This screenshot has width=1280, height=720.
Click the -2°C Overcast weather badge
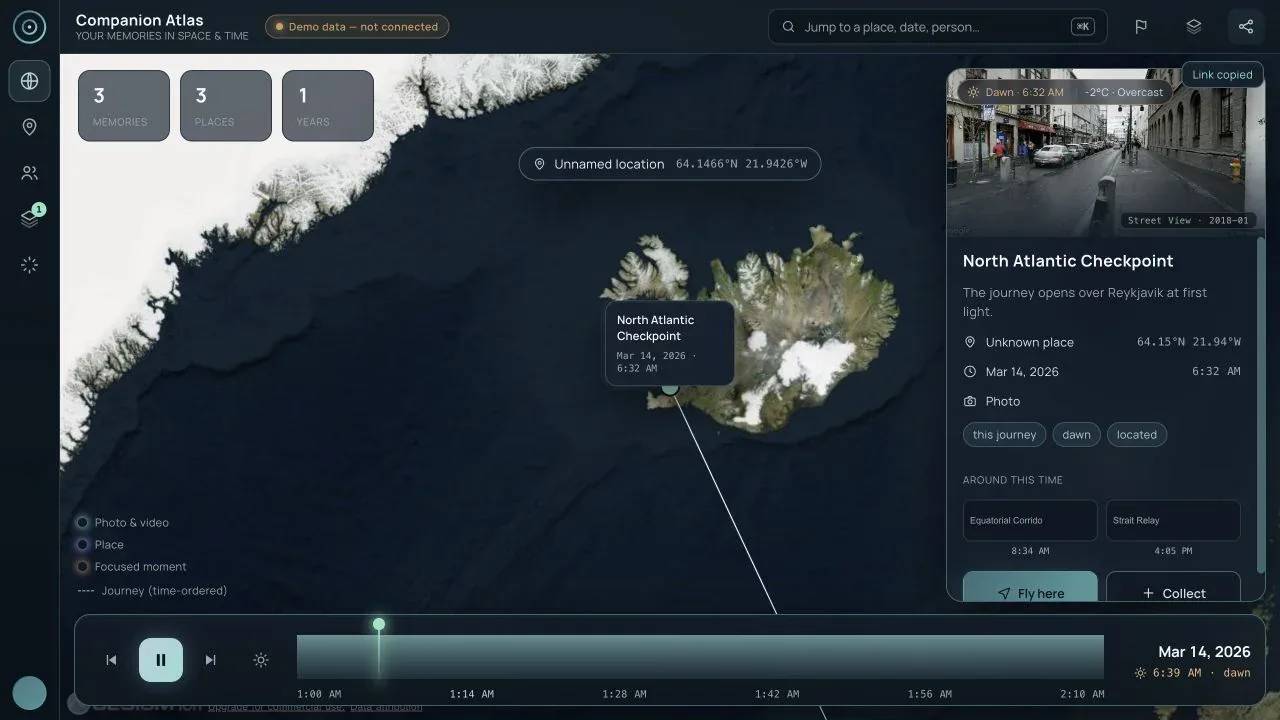click(x=1125, y=92)
